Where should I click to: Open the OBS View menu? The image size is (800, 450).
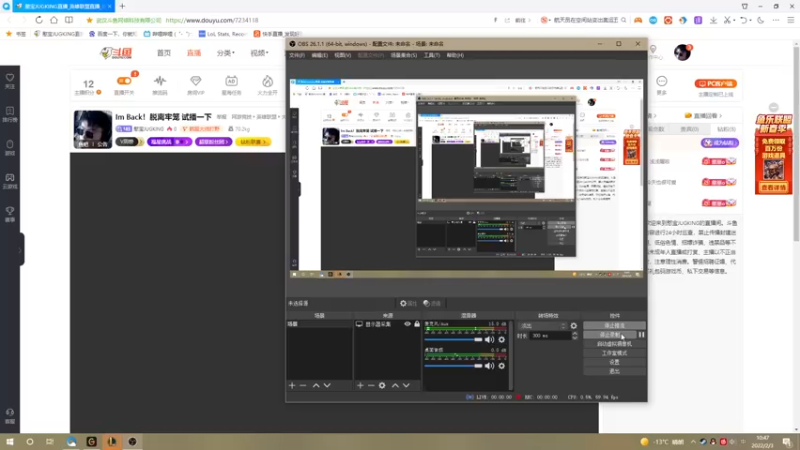(x=342, y=55)
